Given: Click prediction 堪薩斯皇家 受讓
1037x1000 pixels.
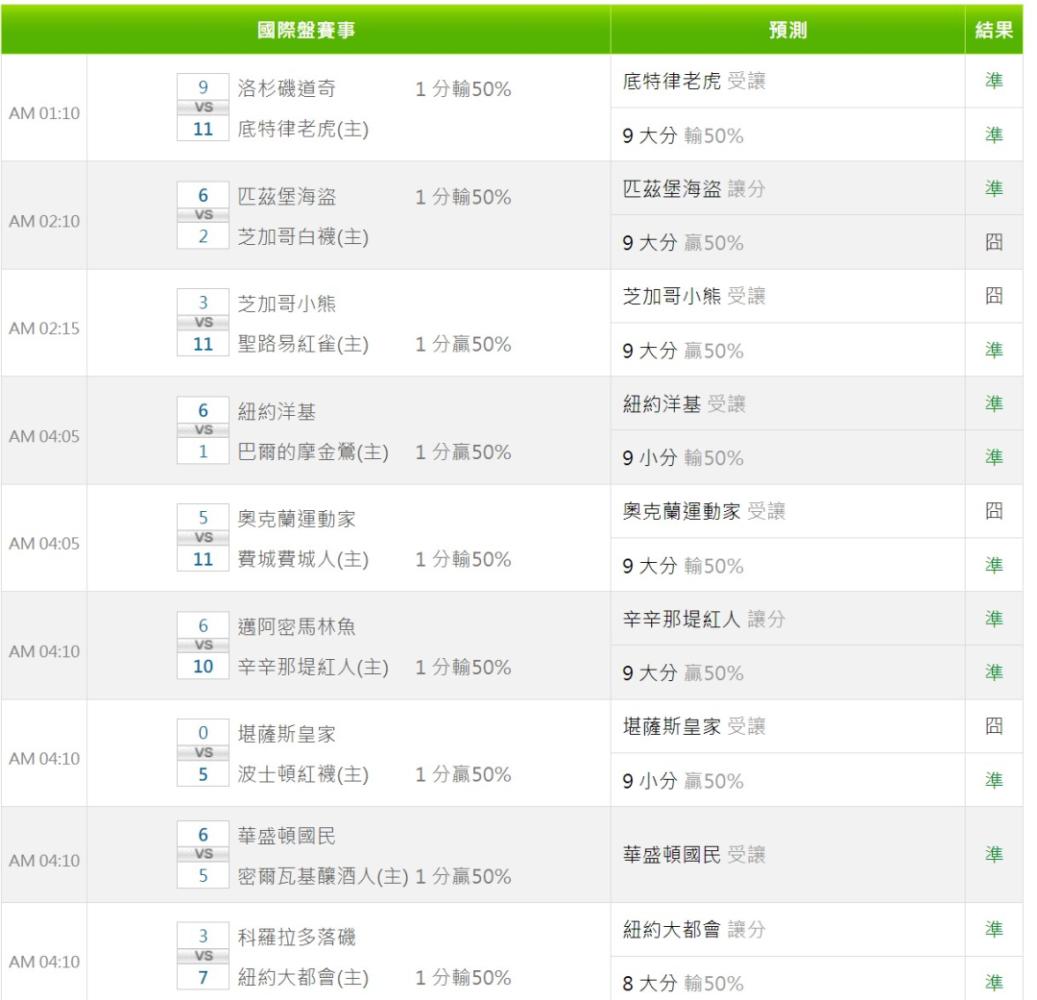Looking at the screenshot, I should click(694, 726).
